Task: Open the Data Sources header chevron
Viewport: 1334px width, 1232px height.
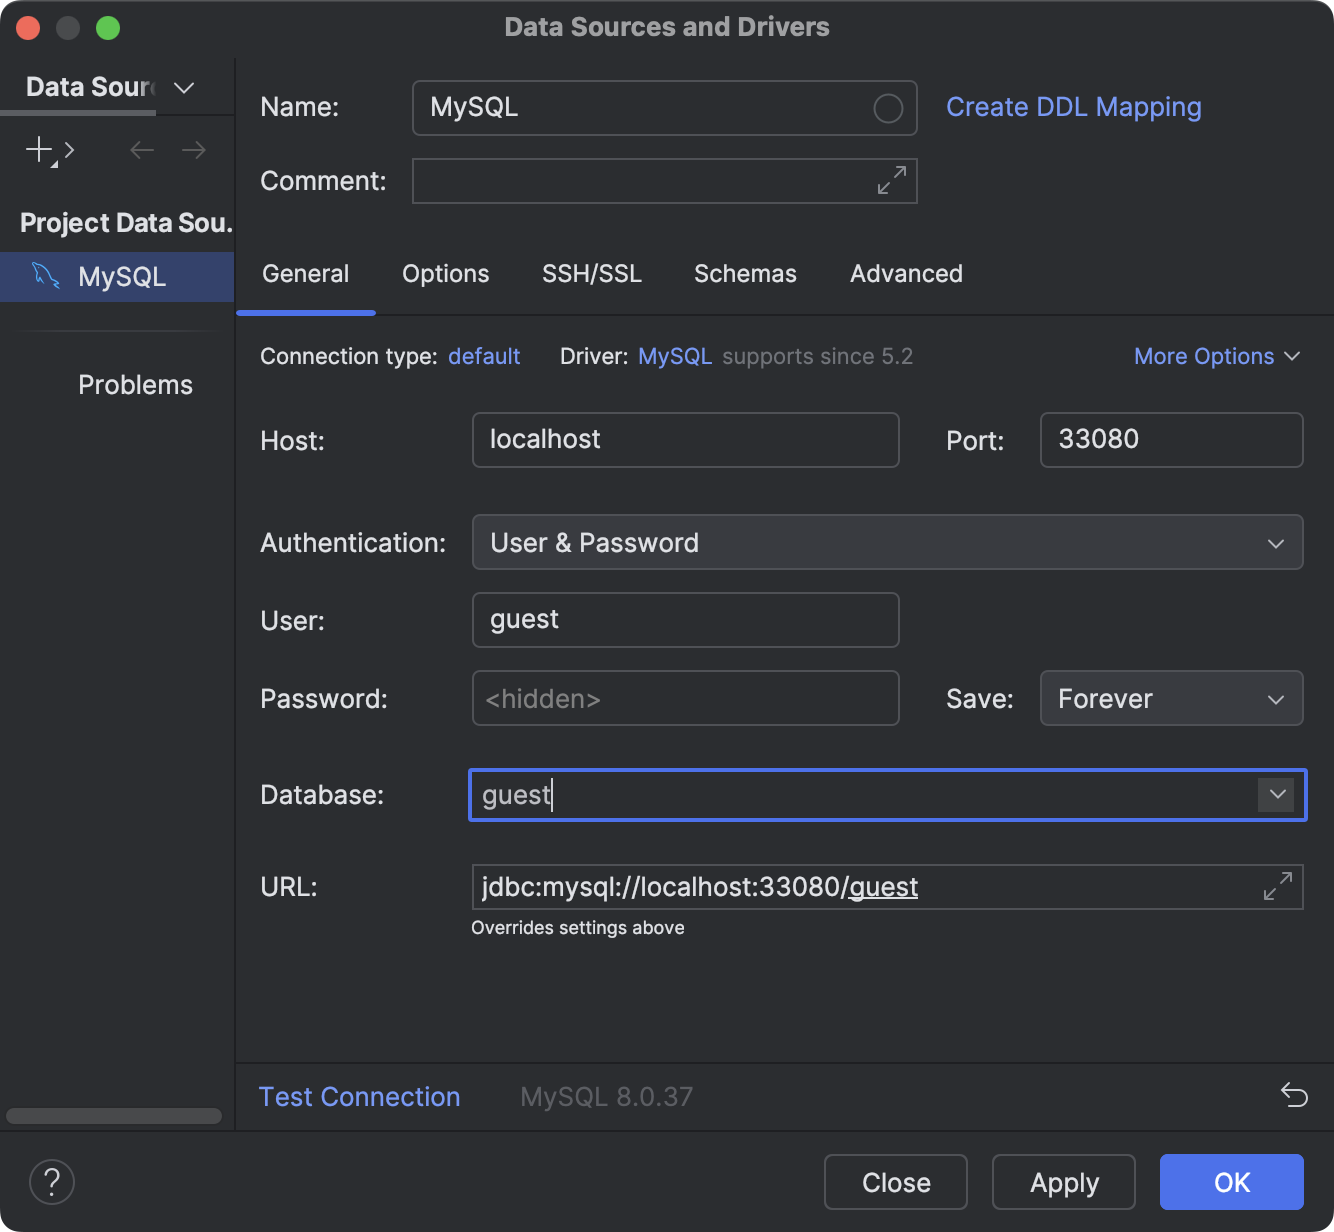Action: coord(183,88)
